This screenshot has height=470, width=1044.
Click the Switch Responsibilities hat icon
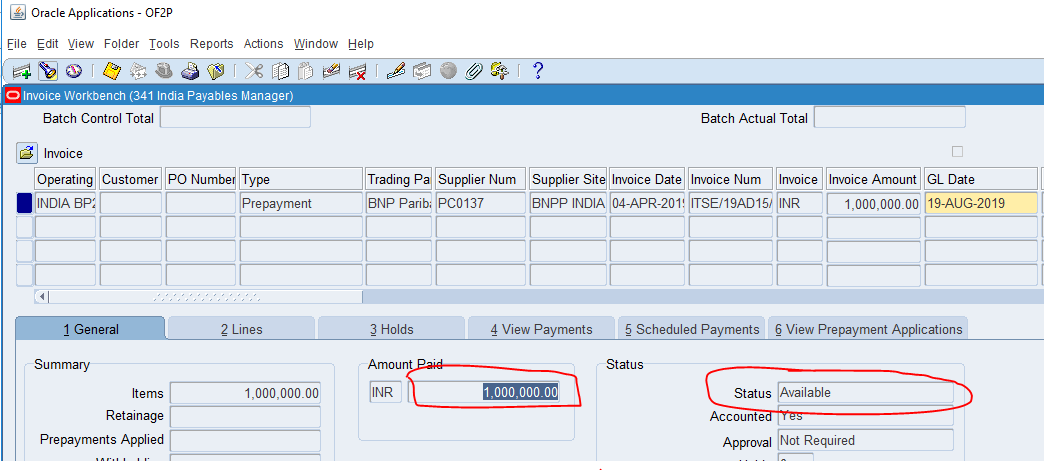pos(164,71)
